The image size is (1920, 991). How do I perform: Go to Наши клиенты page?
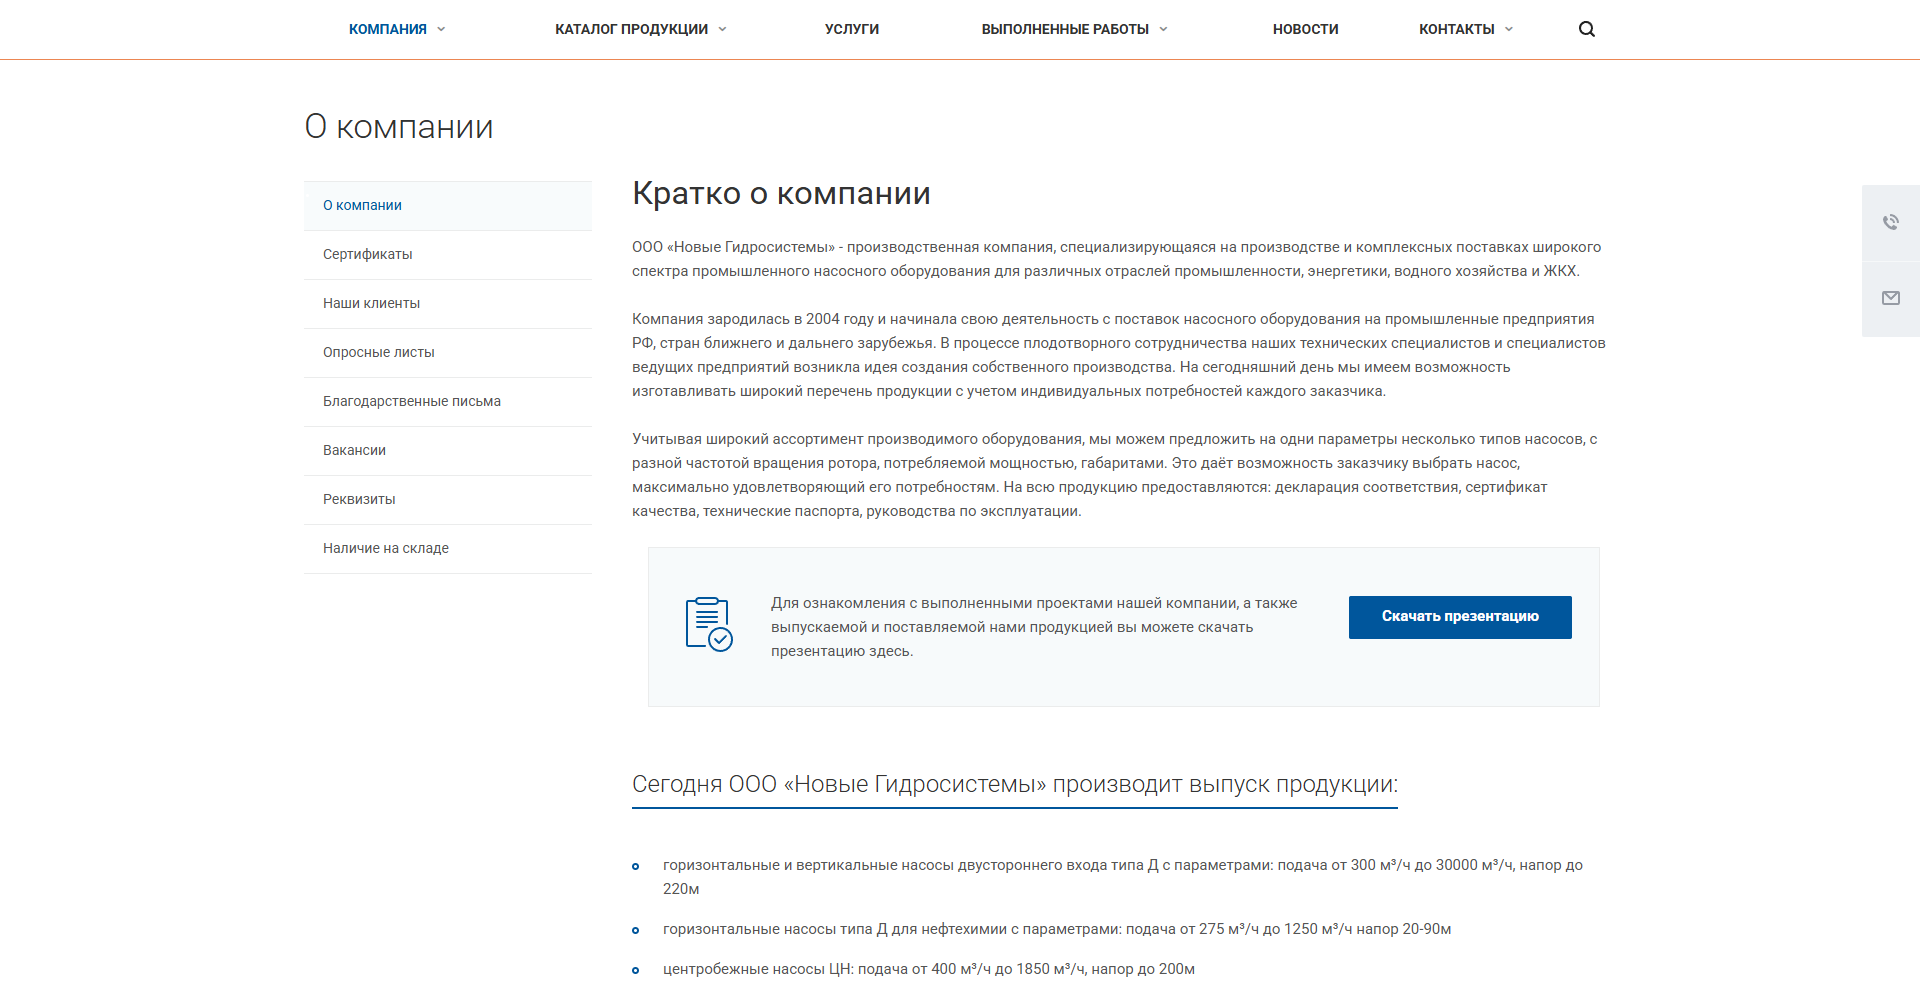pyautogui.click(x=371, y=303)
